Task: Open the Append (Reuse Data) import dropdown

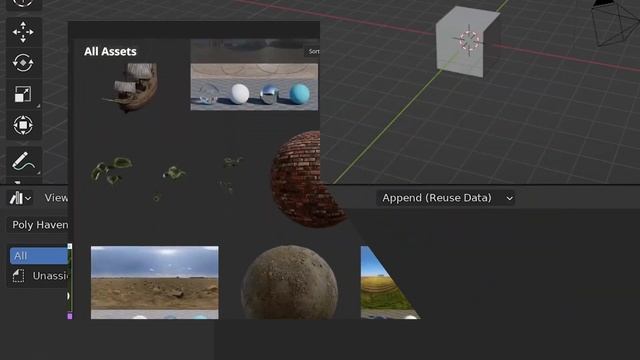Action: tap(446, 198)
